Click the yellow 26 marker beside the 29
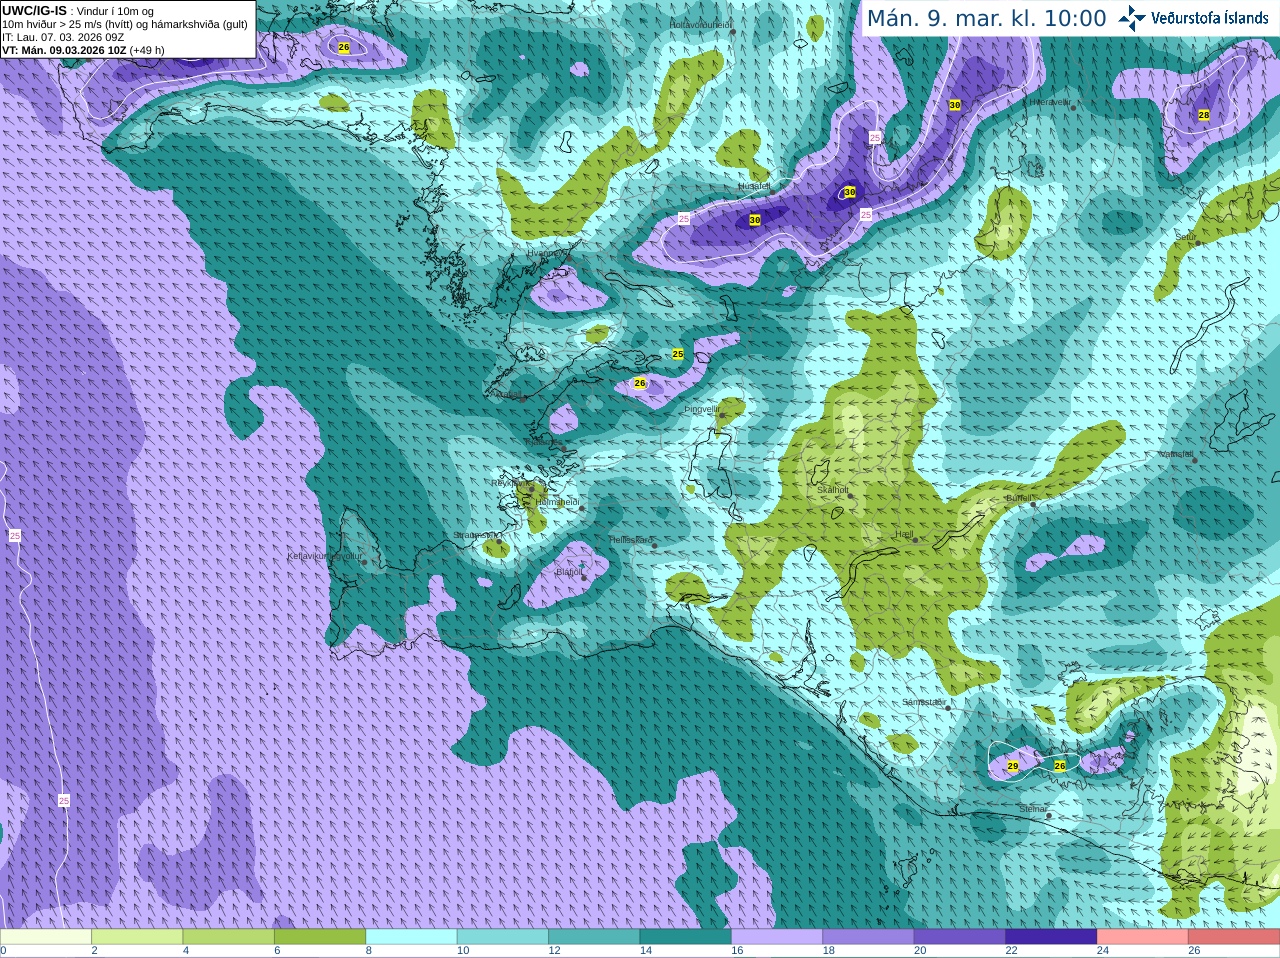The width and height of the screenshot is (1280, 958). [x=1060, y=766]
